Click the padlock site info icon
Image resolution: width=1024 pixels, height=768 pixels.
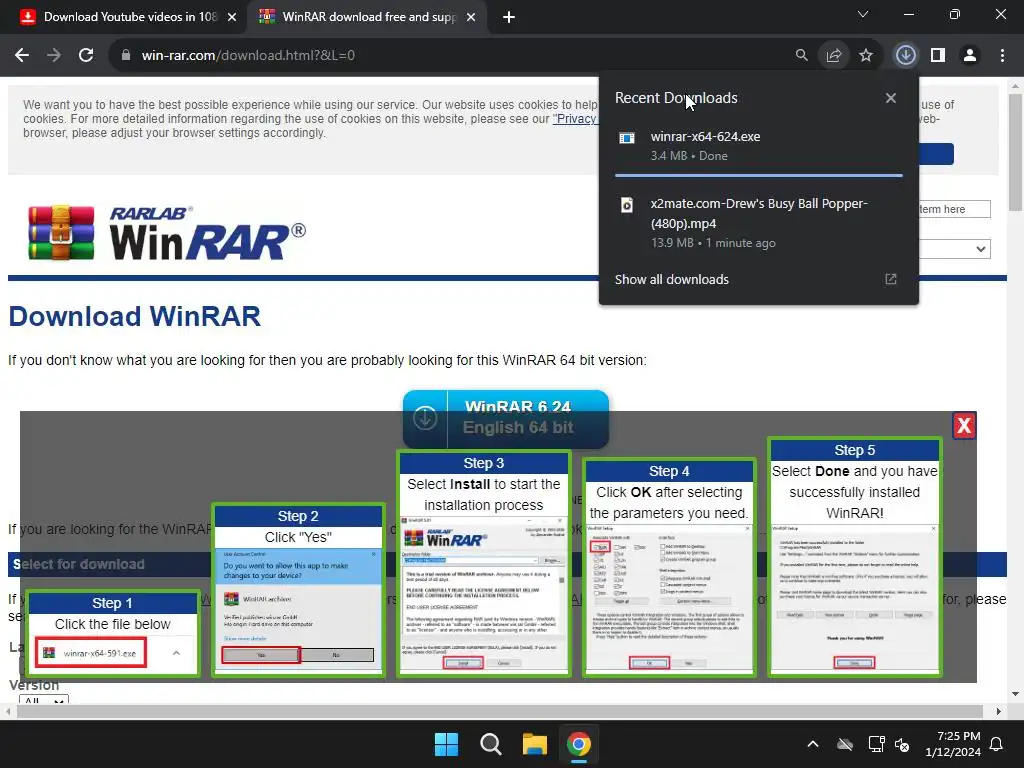click(126, 56)
